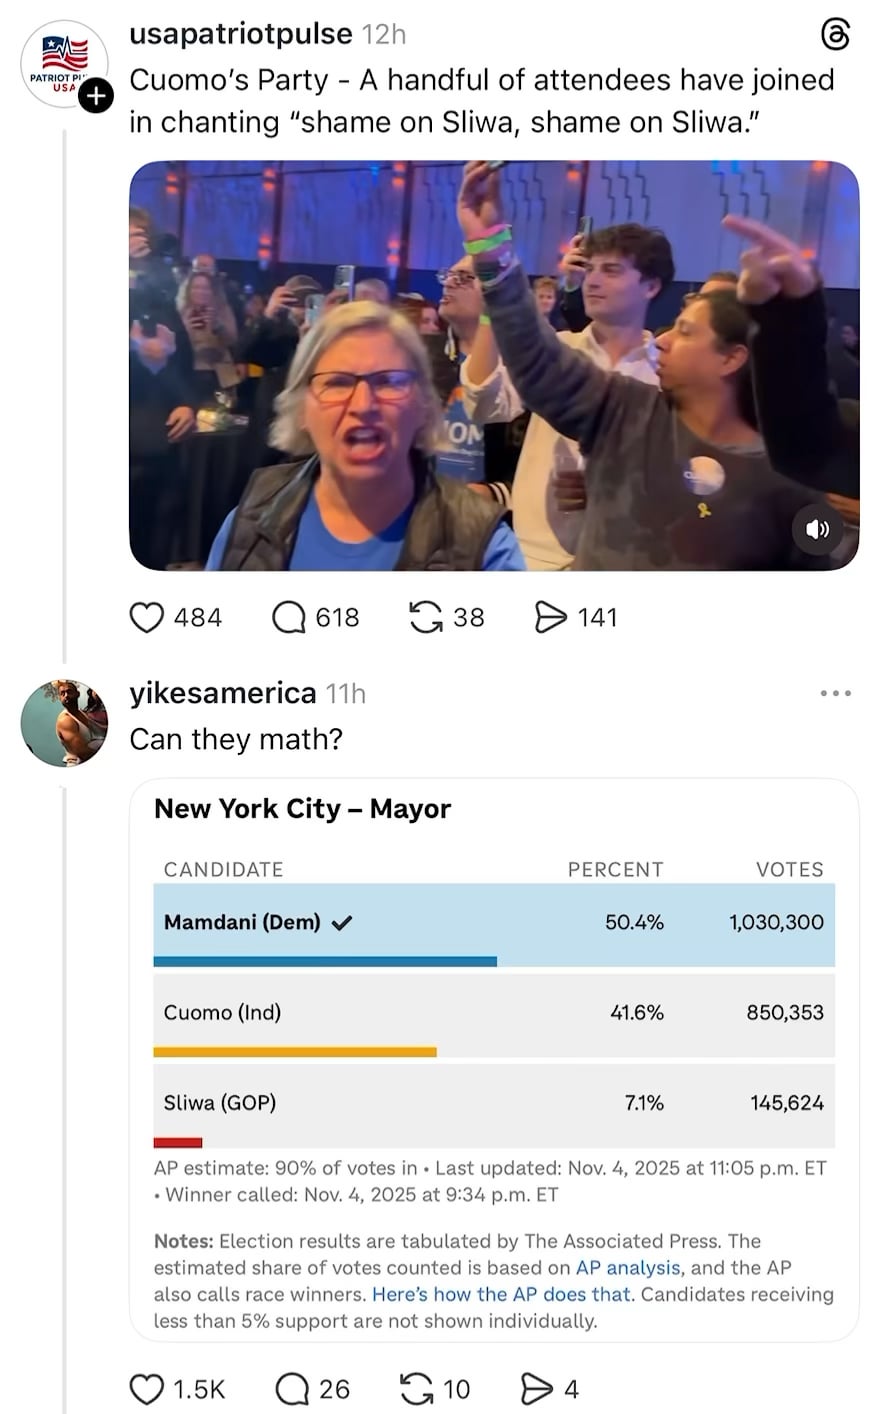This screenshot has width=884, height=1414.
Task: Share yikesamerica reply with send icon
Action: point(537,1389)
